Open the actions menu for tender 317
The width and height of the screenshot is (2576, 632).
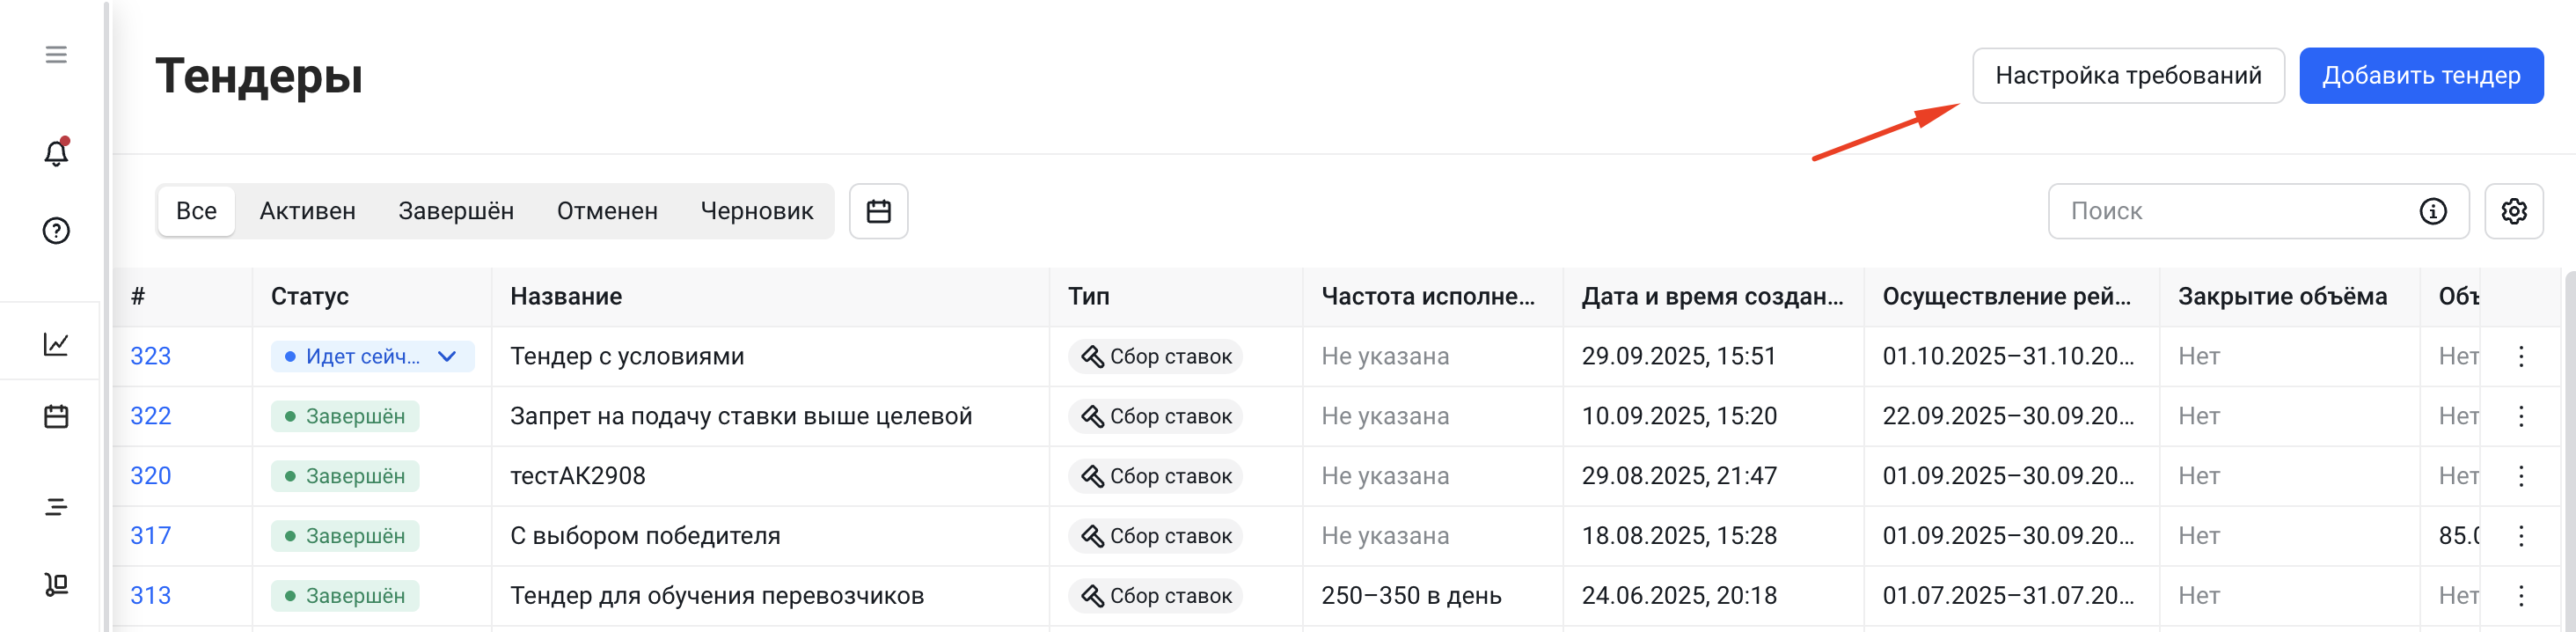2520,536
